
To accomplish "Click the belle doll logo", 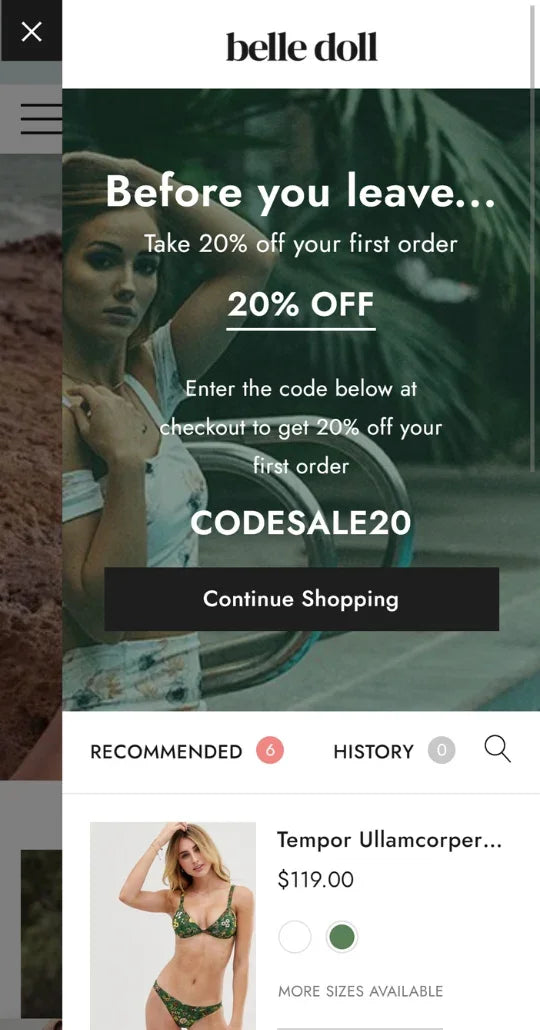I will pos(302,47).
